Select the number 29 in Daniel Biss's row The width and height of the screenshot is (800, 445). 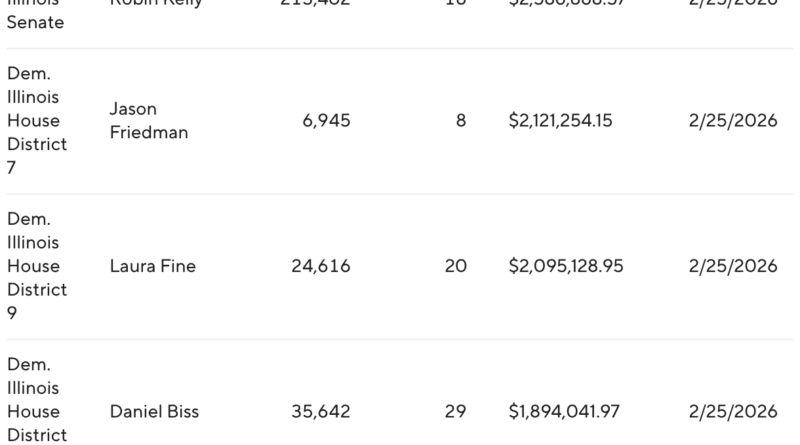coord(455,412)
